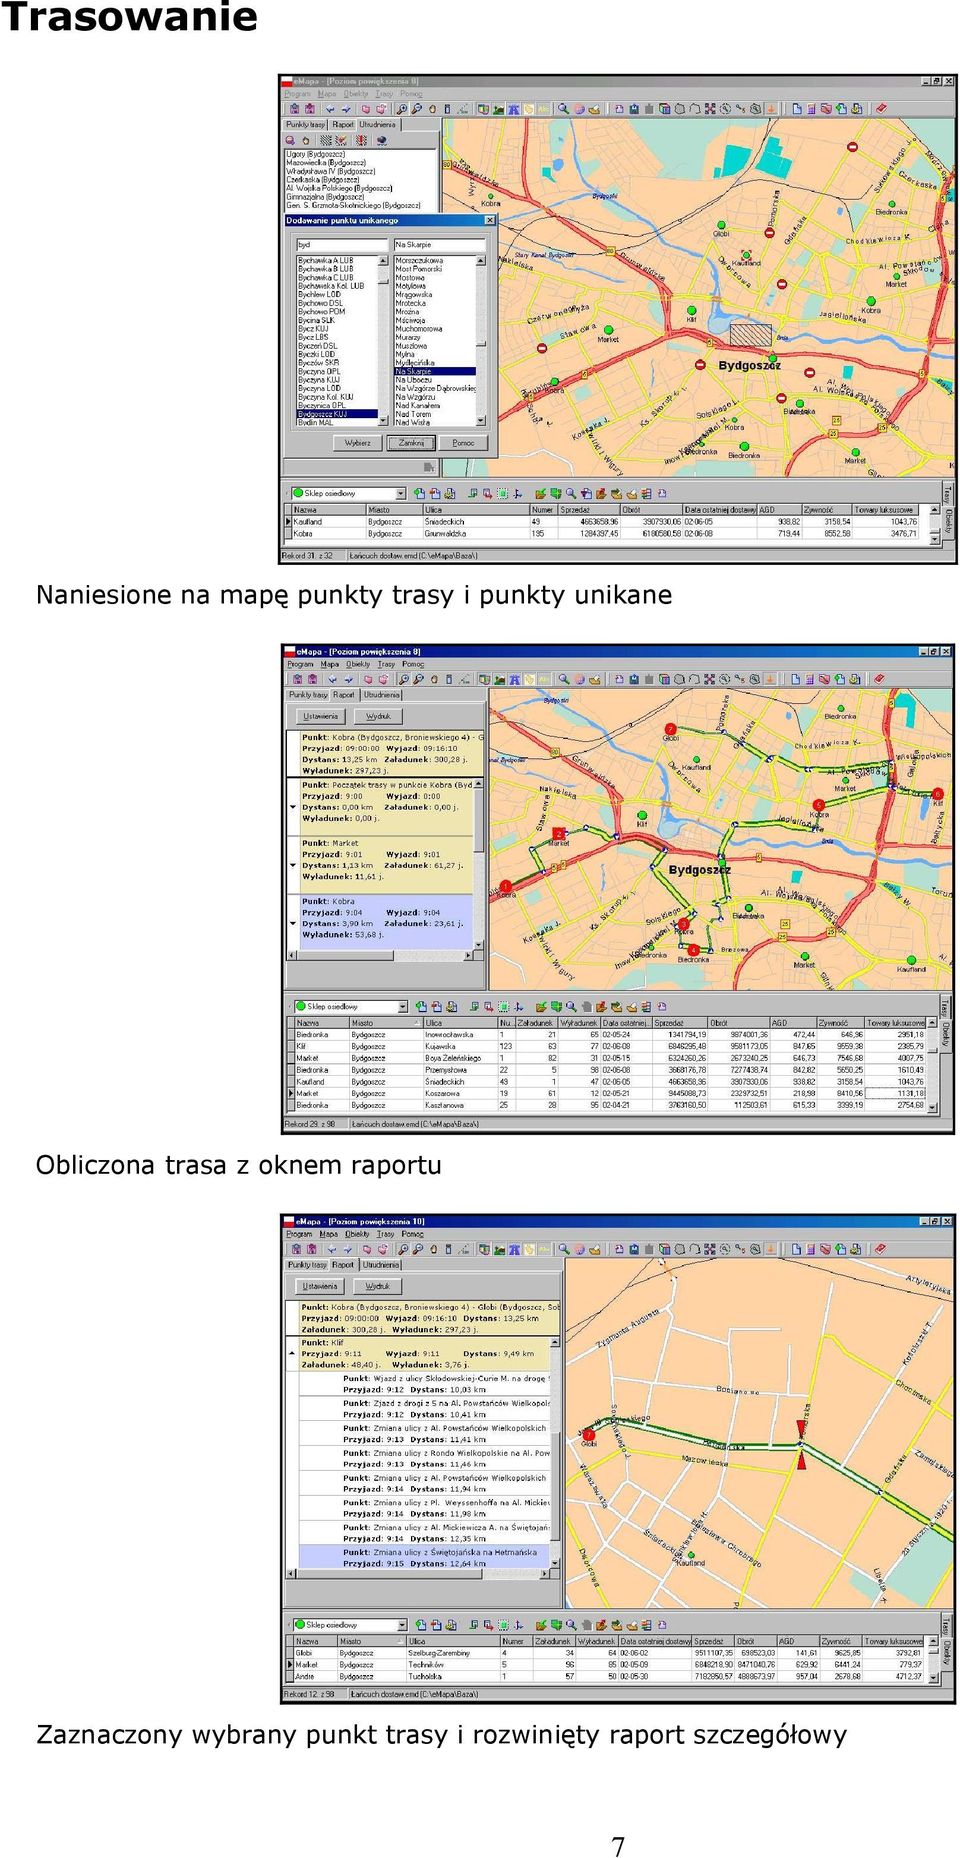Viewport: 960px width, 1858px height.
Task: Click the no-entry marker beside Bydgoszcz label in top map
Action: (700, 366)
